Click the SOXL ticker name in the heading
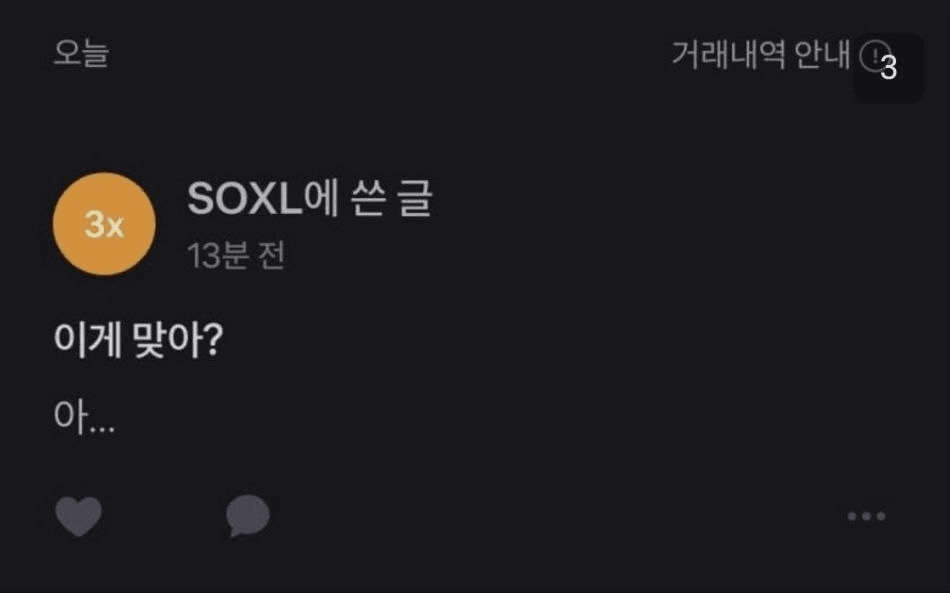Viewport: 950px width, 593px height. pyautogui.click(x=244, y=200)
